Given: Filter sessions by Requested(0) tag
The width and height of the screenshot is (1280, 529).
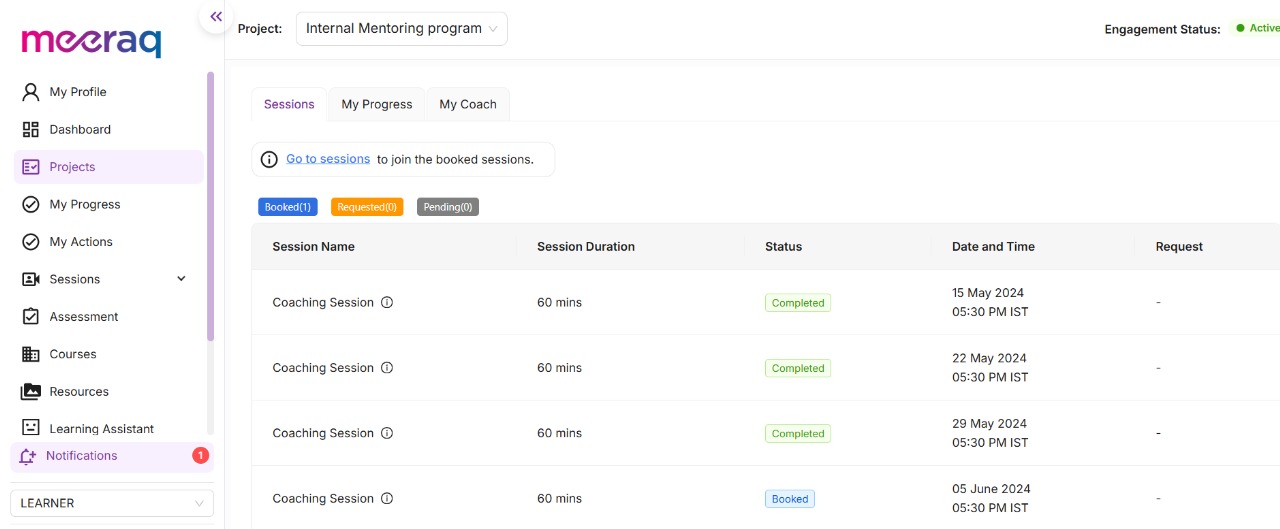Looking at the screenshot, I should [x=367, y=207].
